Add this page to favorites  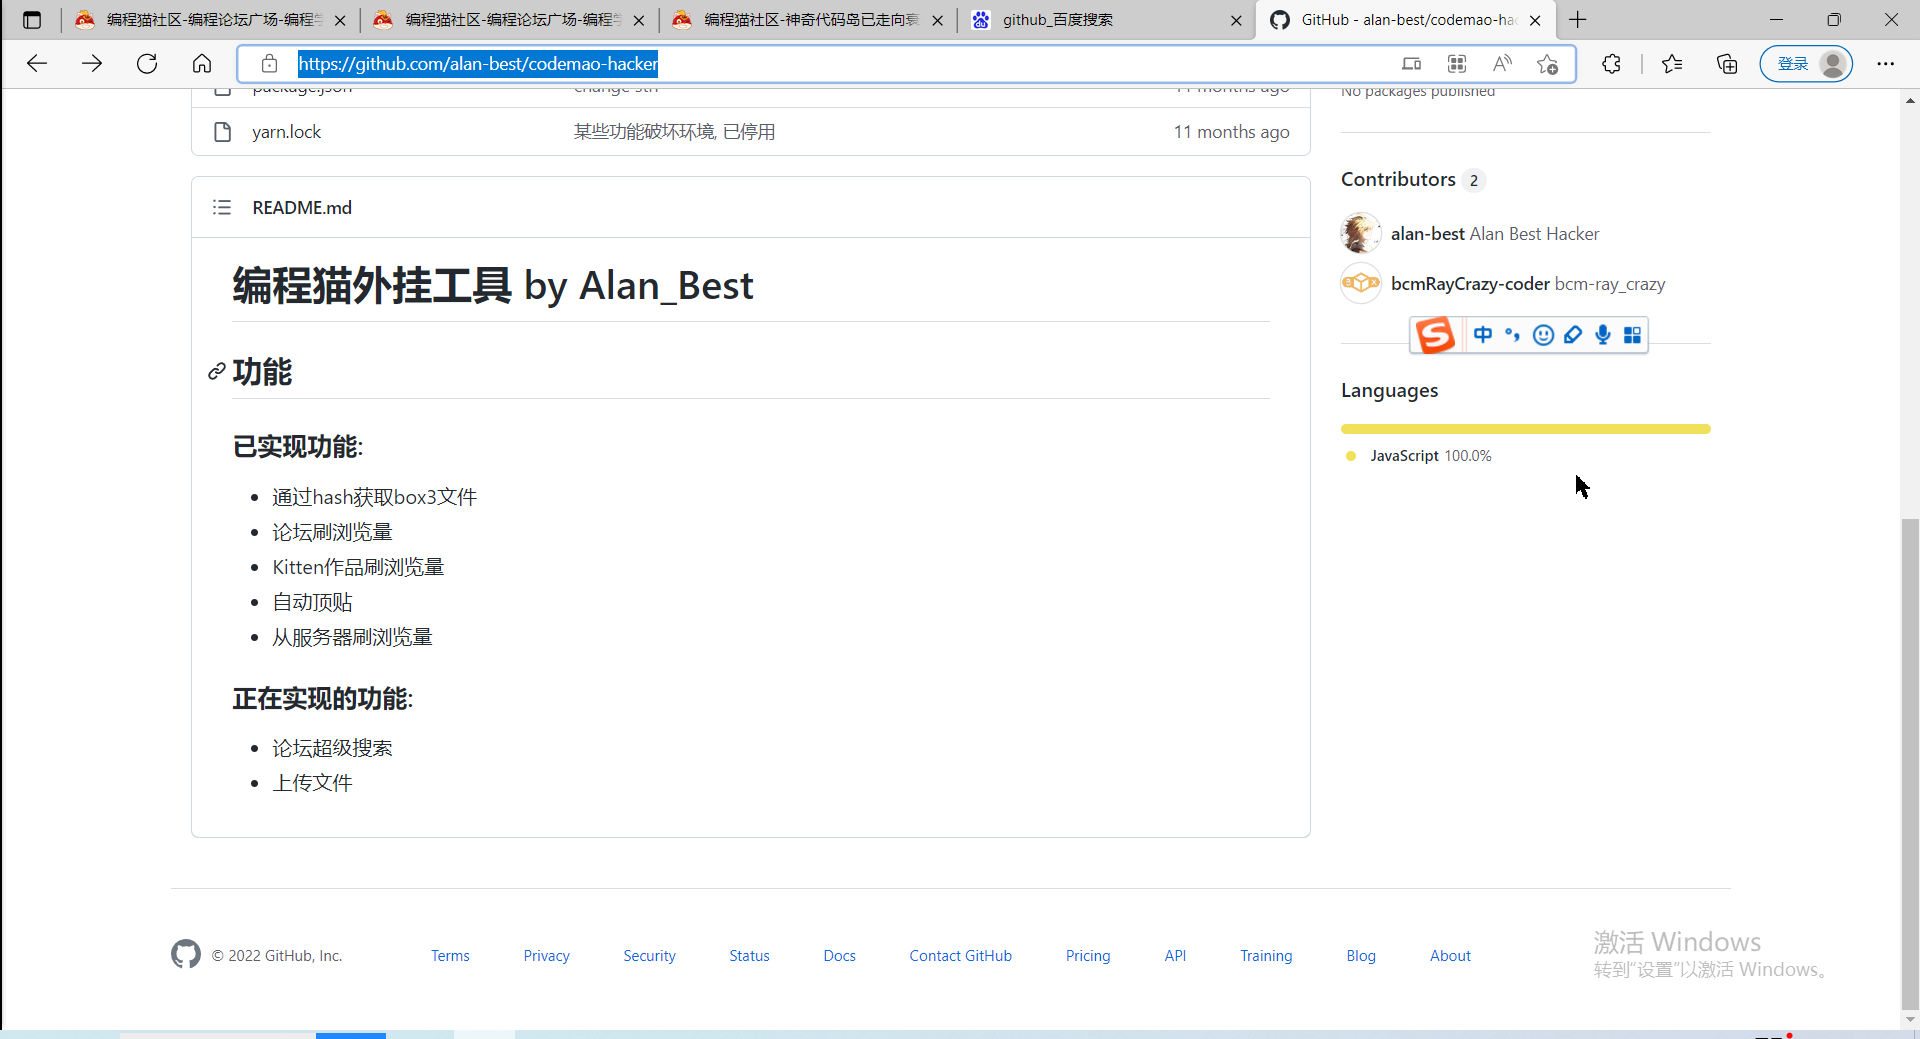point(1548,64)
